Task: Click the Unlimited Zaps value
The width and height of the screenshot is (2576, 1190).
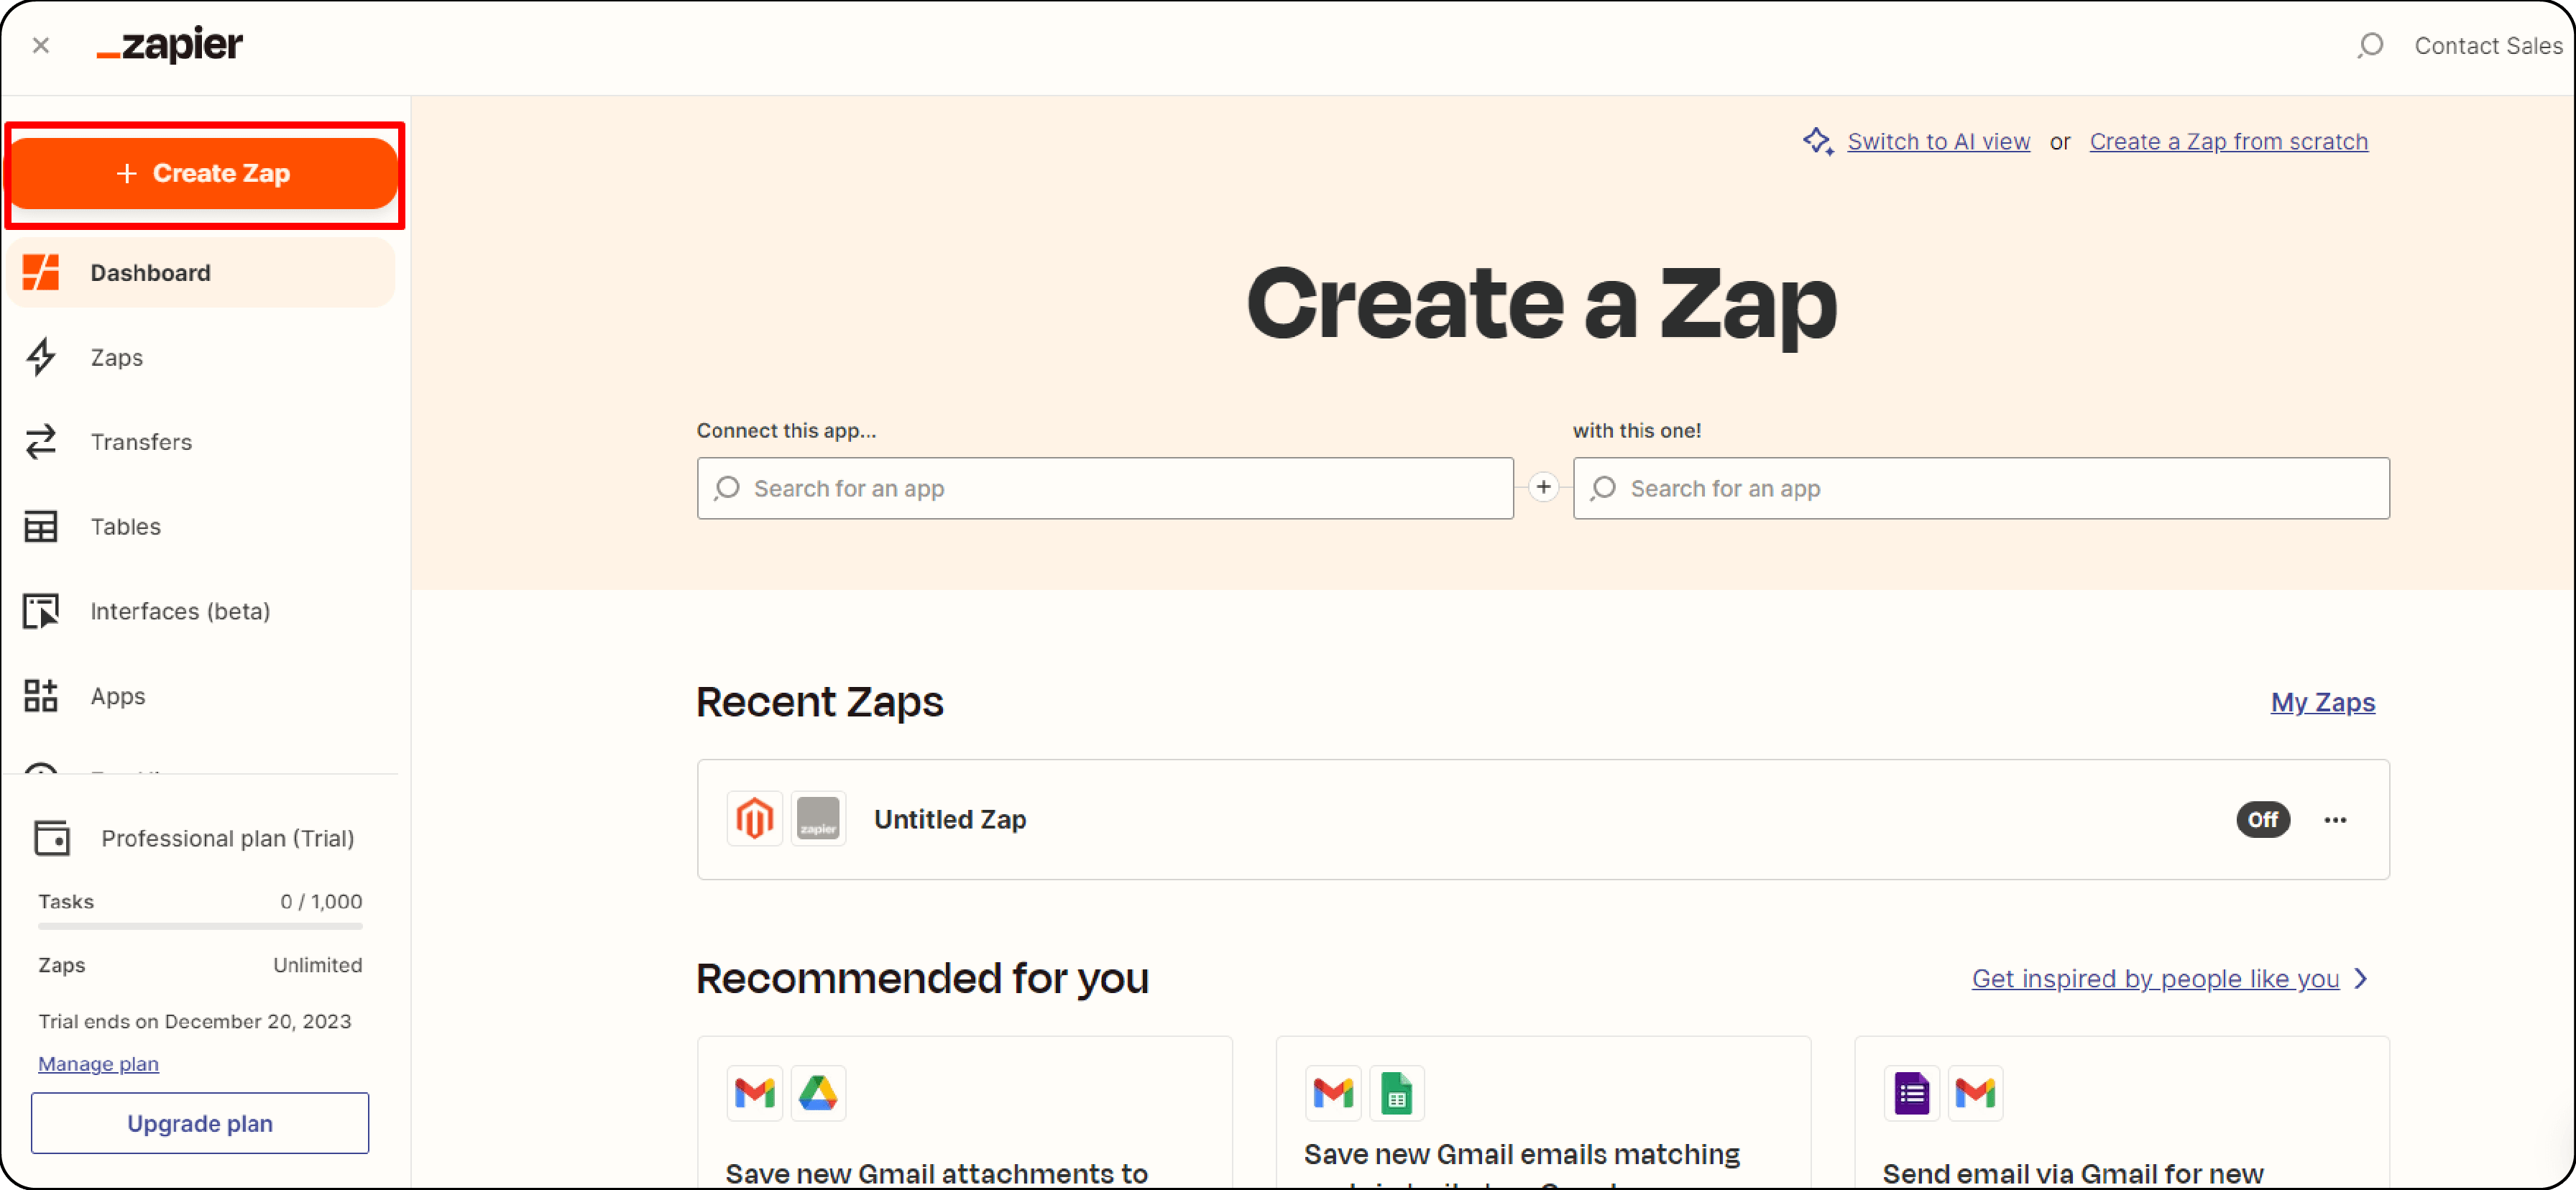Action: 318,965
